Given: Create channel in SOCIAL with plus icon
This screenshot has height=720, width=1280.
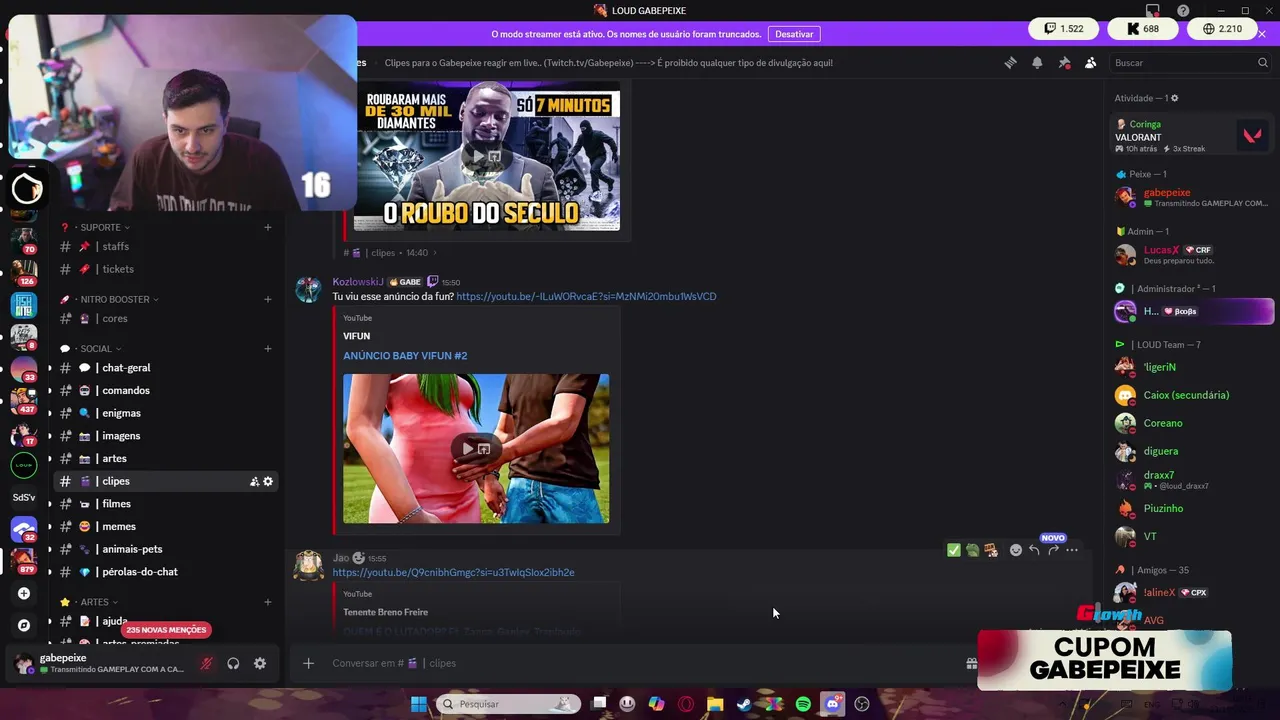Looking at the screenshot, I should coord(267,349).
